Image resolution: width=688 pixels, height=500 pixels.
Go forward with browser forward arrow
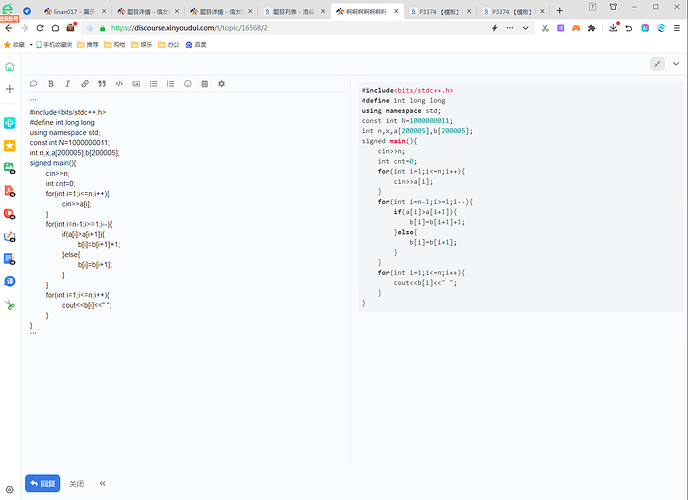(24, 28)
